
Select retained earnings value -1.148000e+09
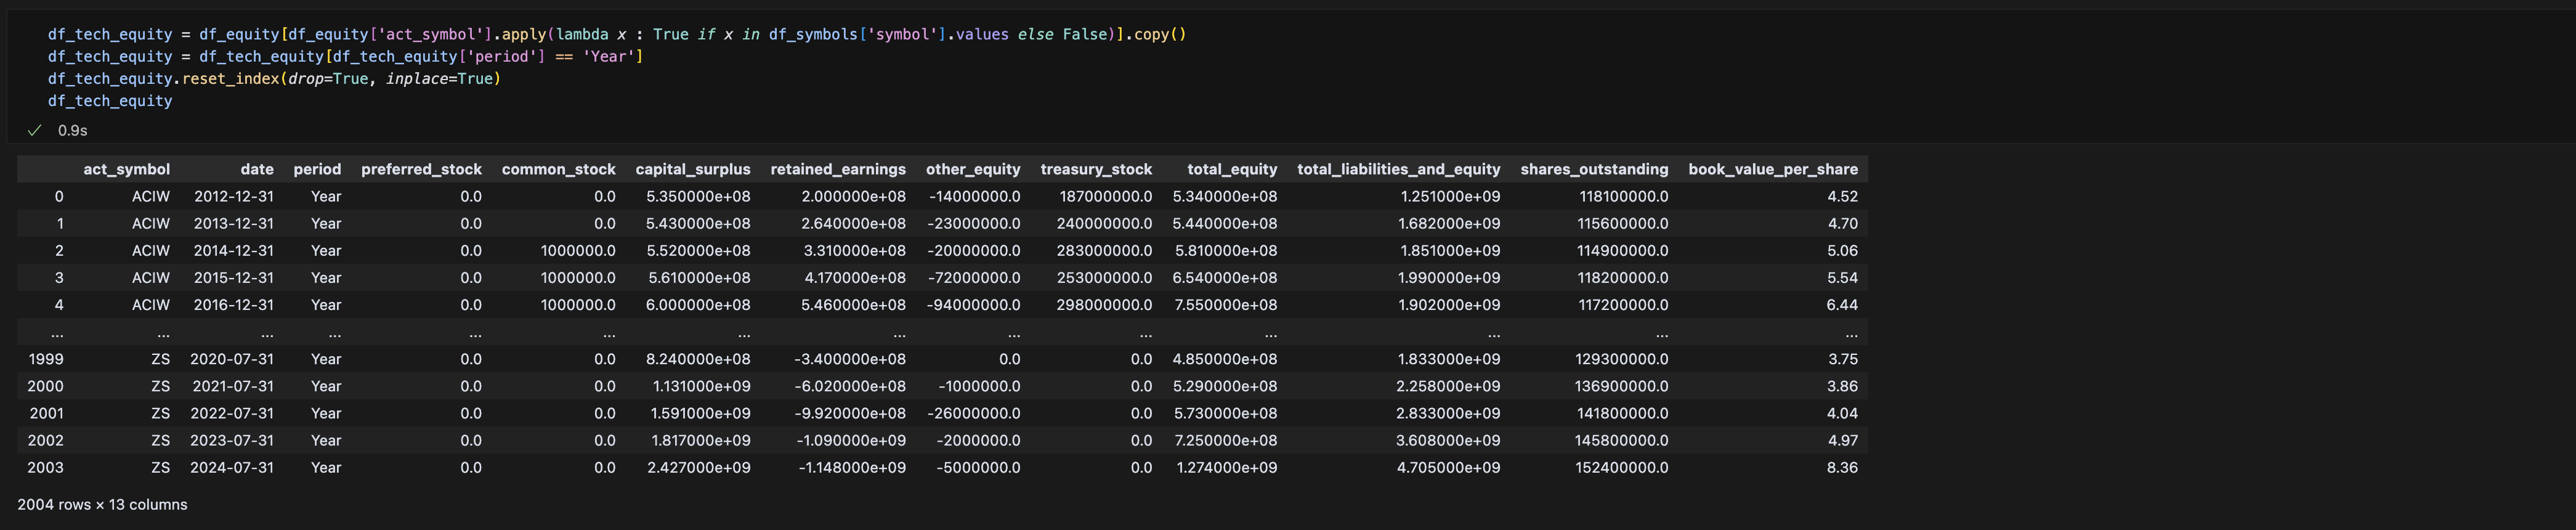click(x=852, y=467)
